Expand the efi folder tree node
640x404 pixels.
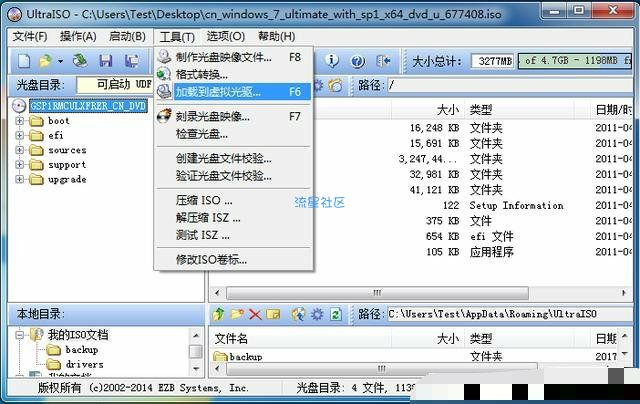[x=19, y=135]
